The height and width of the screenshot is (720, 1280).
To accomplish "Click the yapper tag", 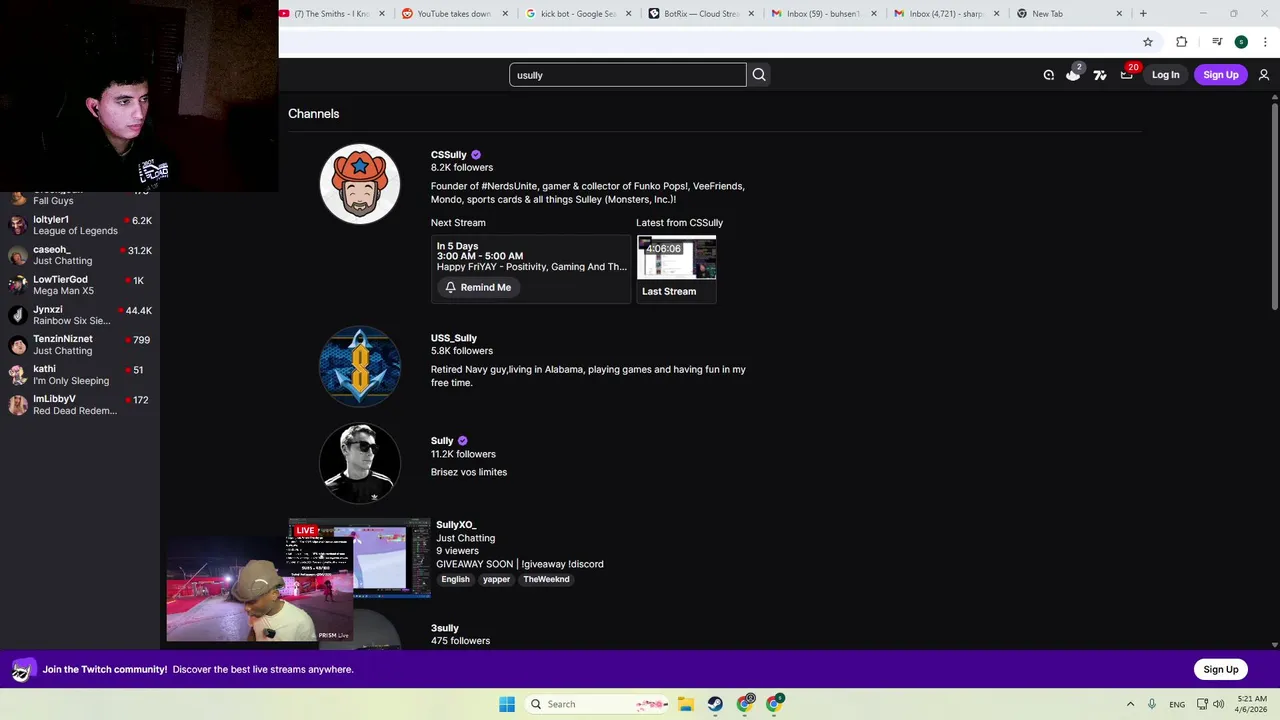I will click(x=496, y=579).
